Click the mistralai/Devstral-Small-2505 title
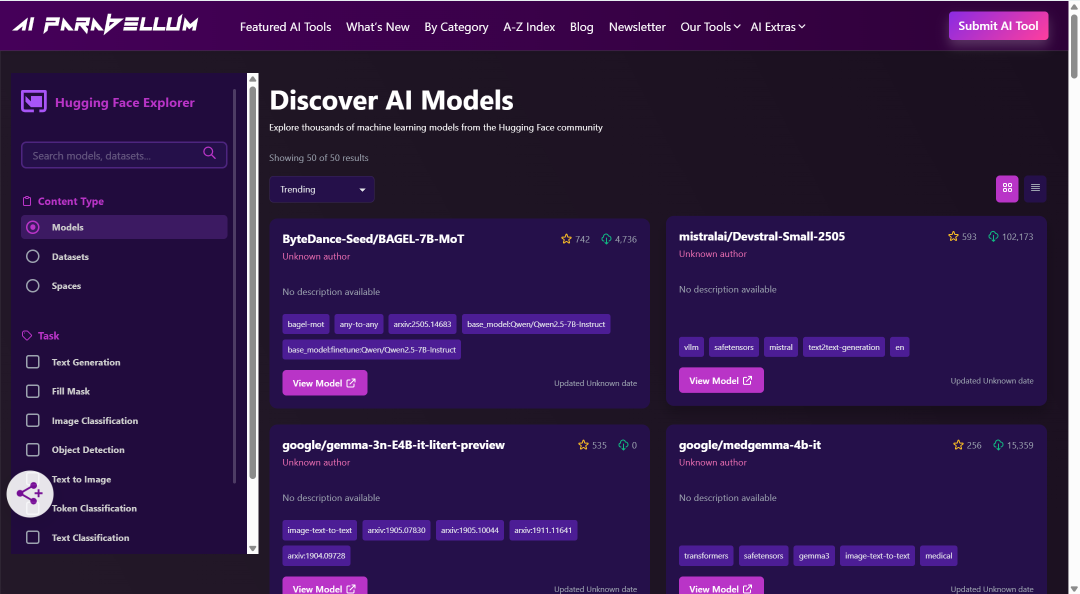1080x594 pixels. (762, 236)
